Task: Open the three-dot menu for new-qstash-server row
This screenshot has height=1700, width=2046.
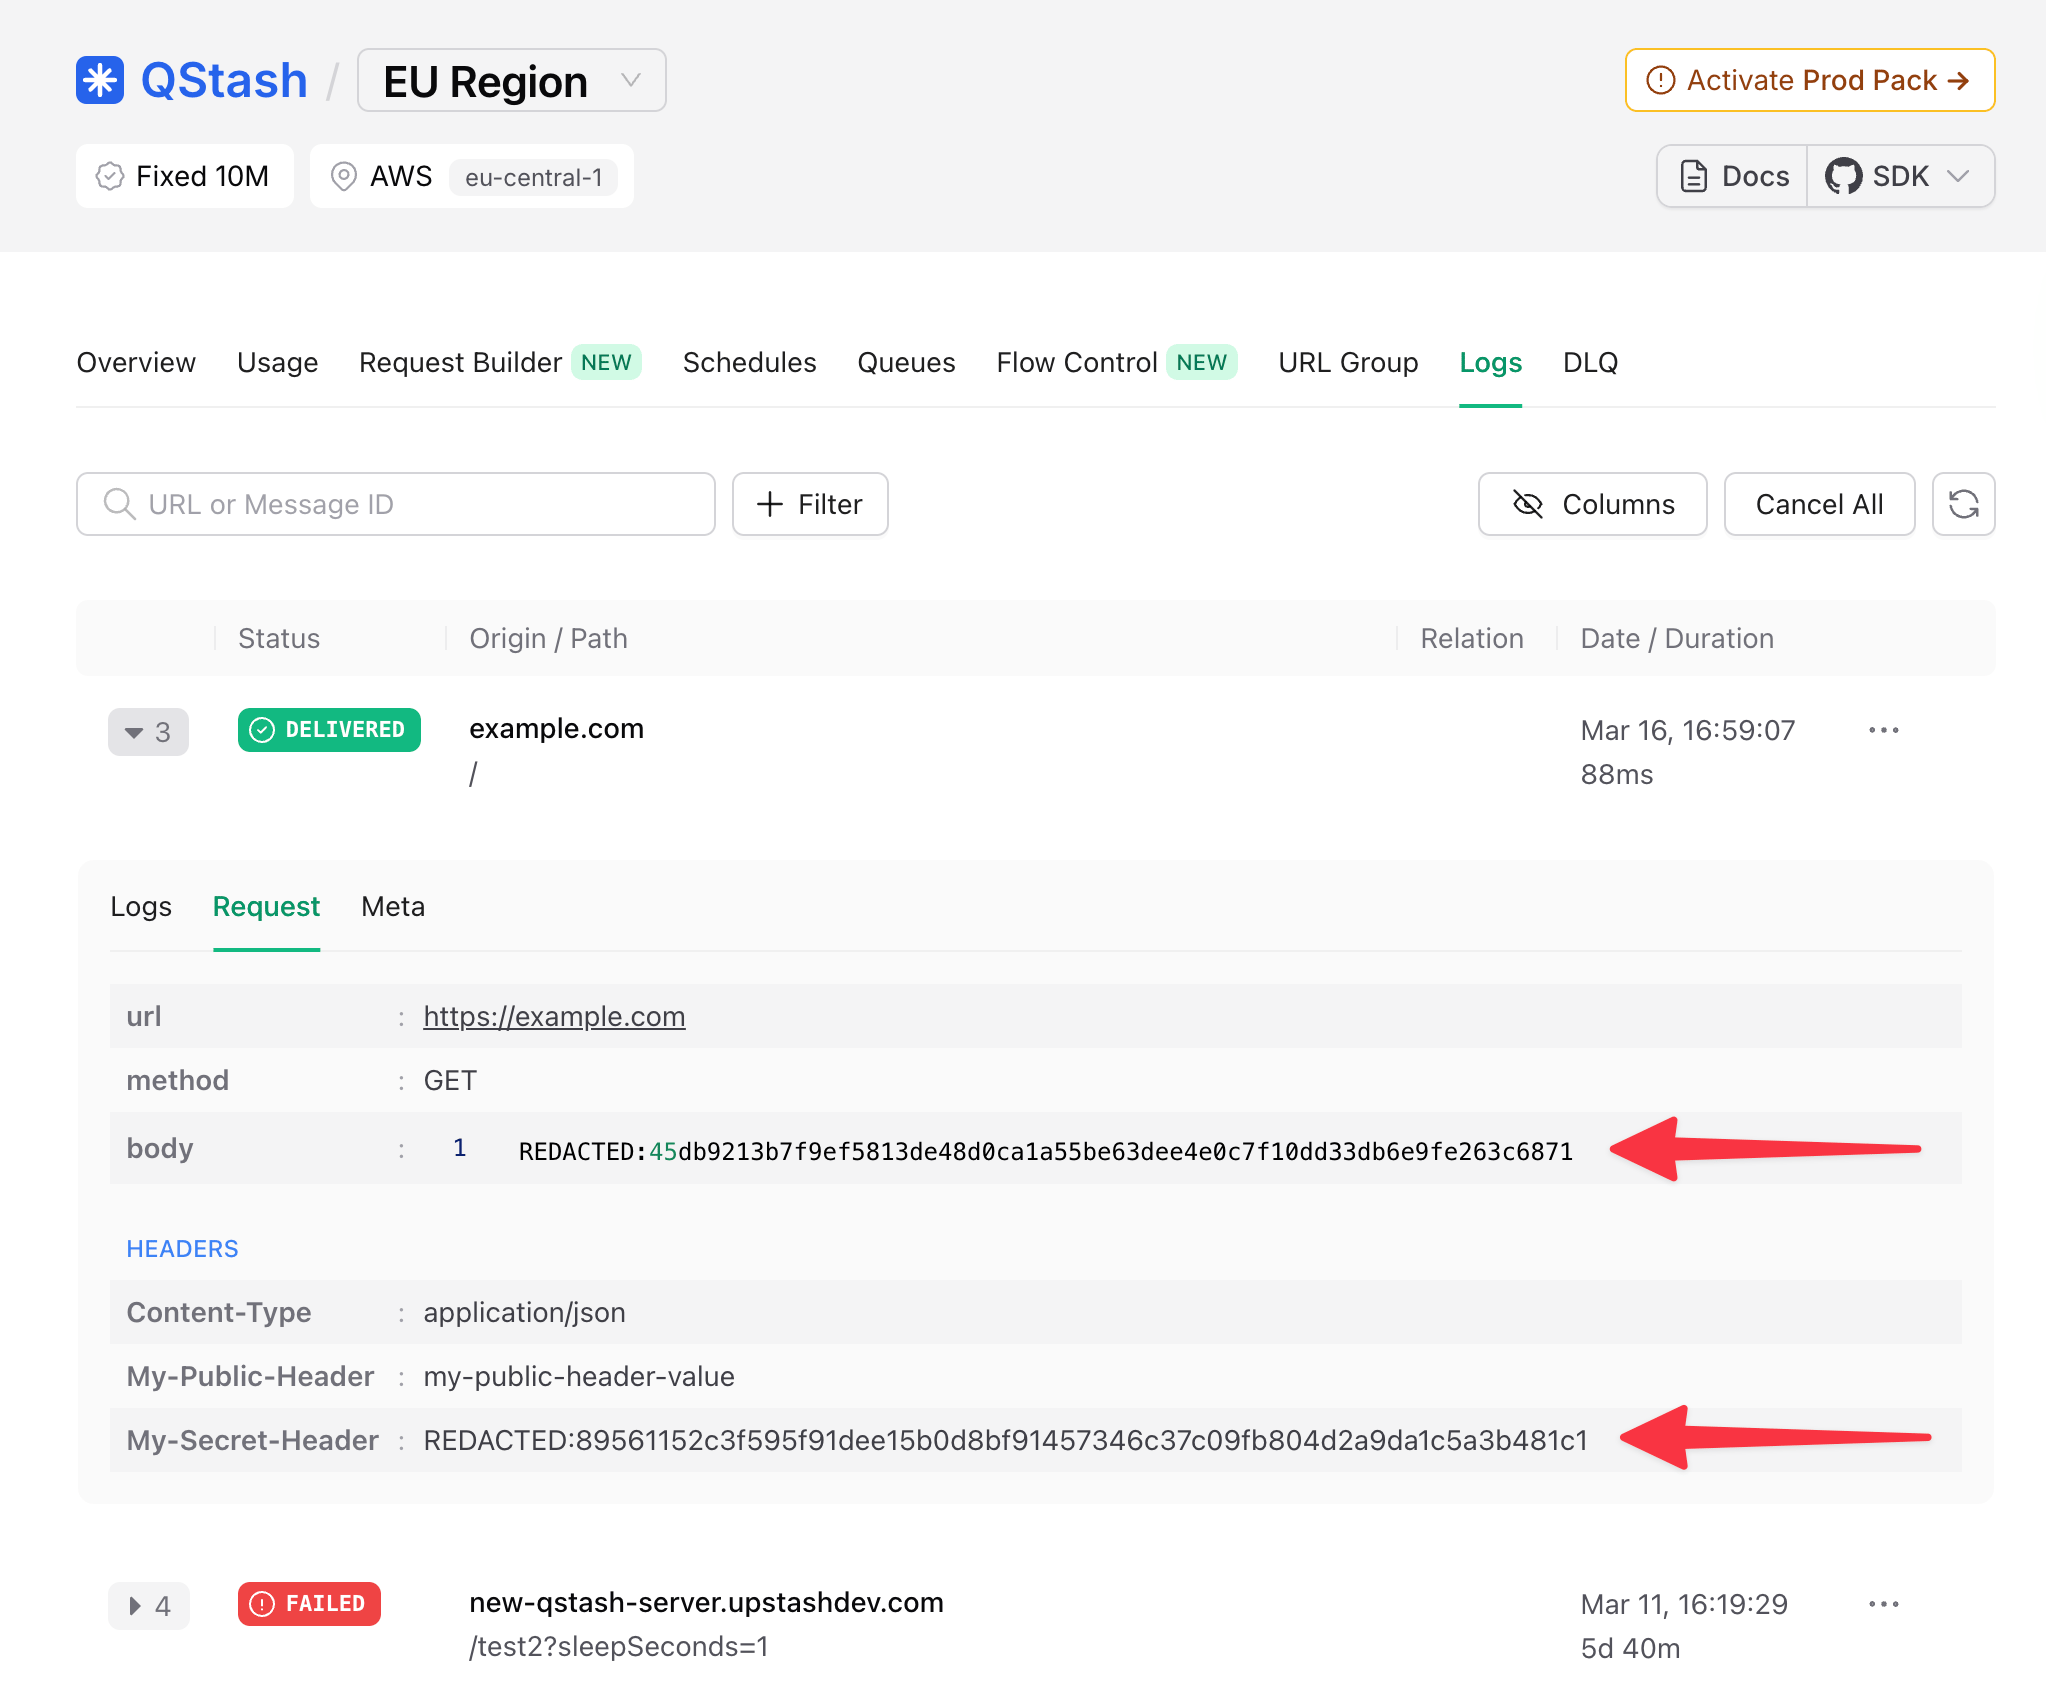Action: click(x=1883, y=1604)
